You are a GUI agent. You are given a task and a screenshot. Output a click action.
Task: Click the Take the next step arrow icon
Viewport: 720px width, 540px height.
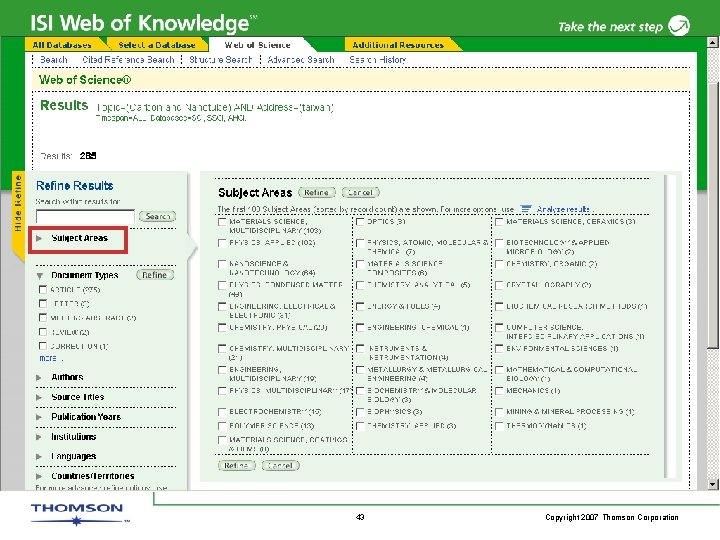(679, 26)
